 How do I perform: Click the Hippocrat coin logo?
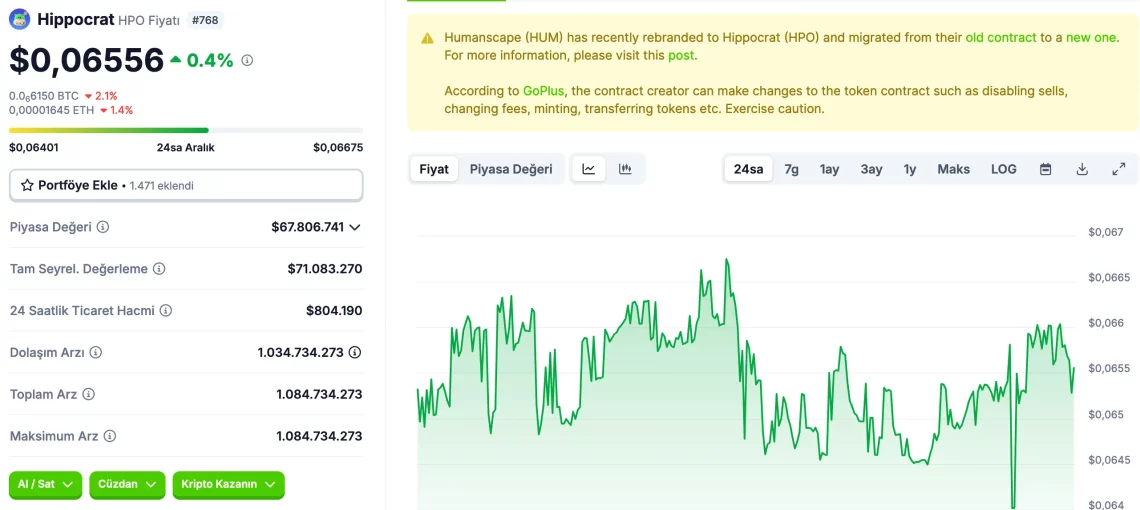pyautogui.click(x=20, y=19)
